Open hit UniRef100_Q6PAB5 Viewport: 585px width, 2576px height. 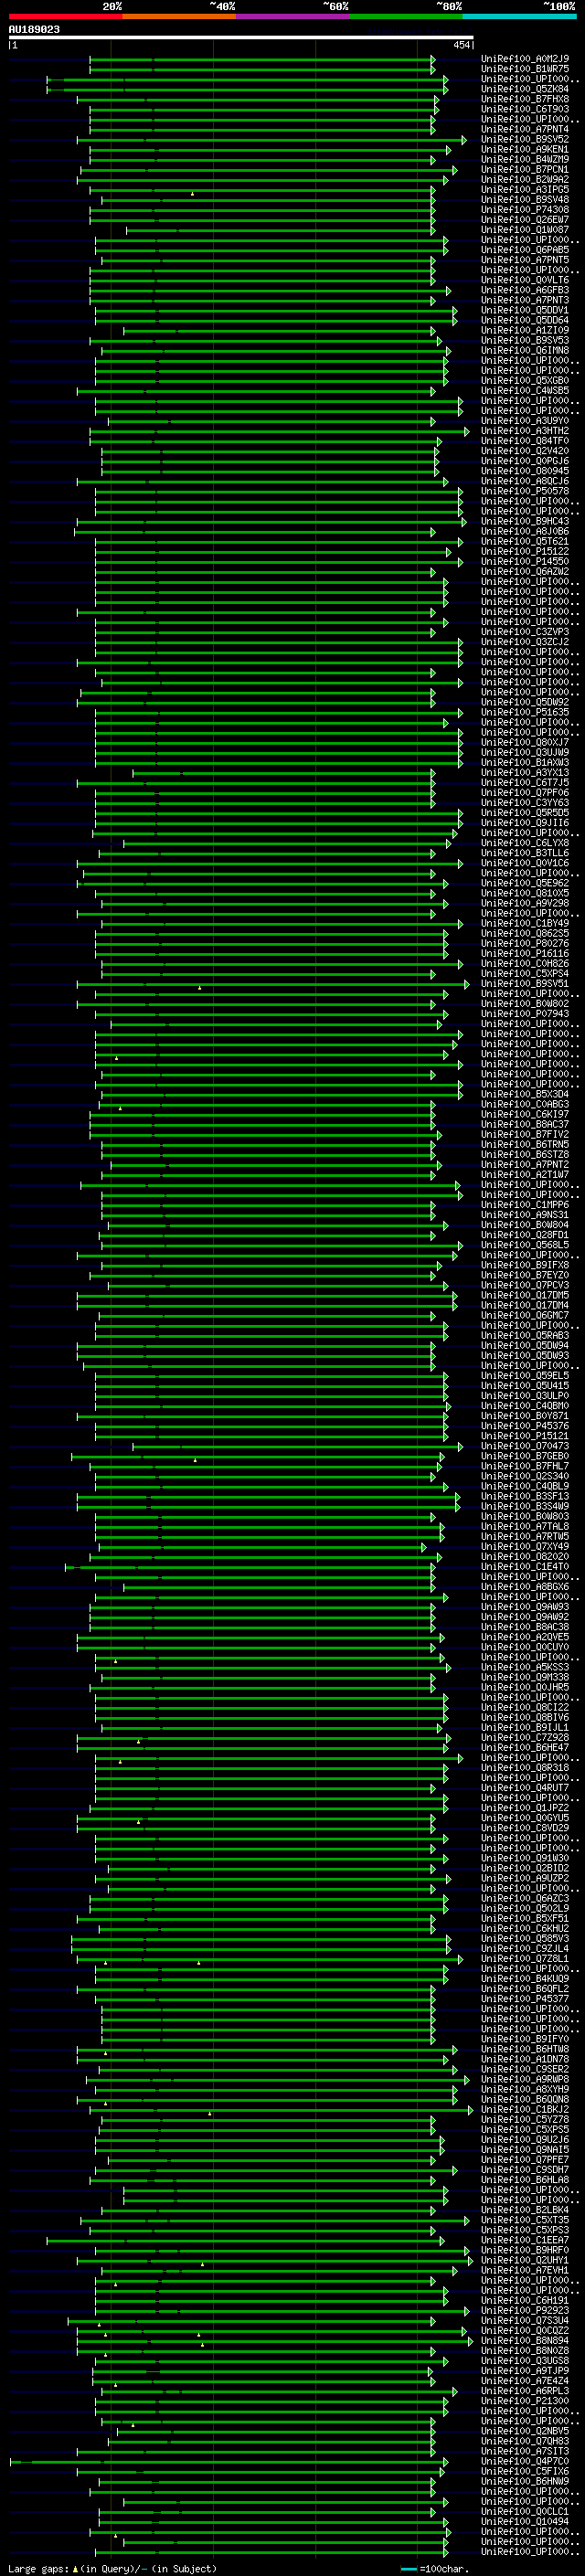click(x=525, y=250)
